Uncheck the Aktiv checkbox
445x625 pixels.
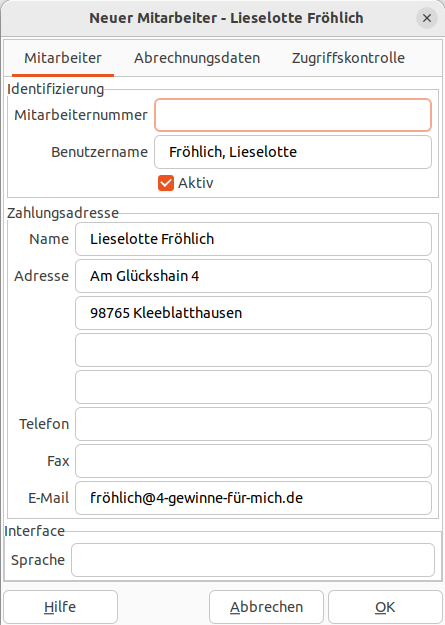166,183
